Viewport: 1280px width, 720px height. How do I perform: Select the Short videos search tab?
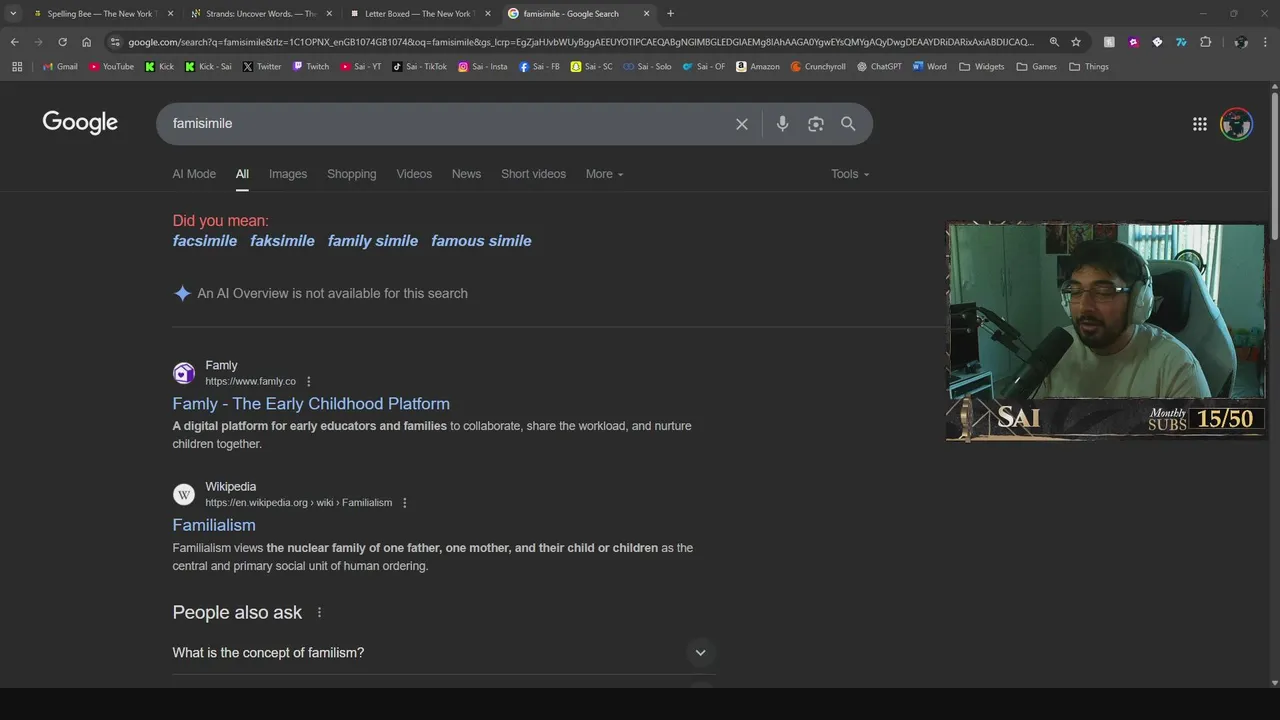pos(533,174)
